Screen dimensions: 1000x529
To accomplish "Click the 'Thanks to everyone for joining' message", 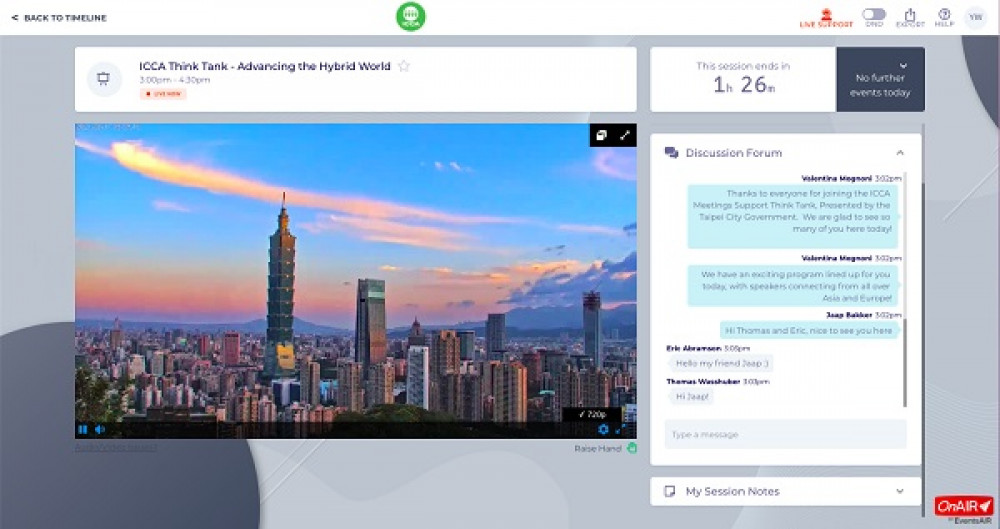I will pos(793,217).
